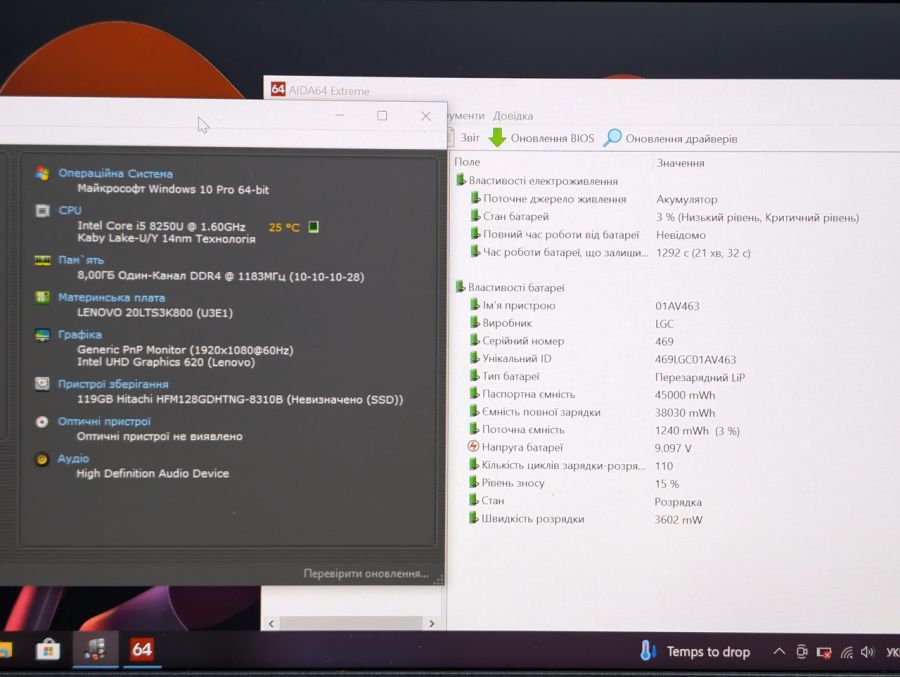The width and height of the screenshot is (900, 677).
Task: Open the Аудіо section link
Action: pos(73,458)
